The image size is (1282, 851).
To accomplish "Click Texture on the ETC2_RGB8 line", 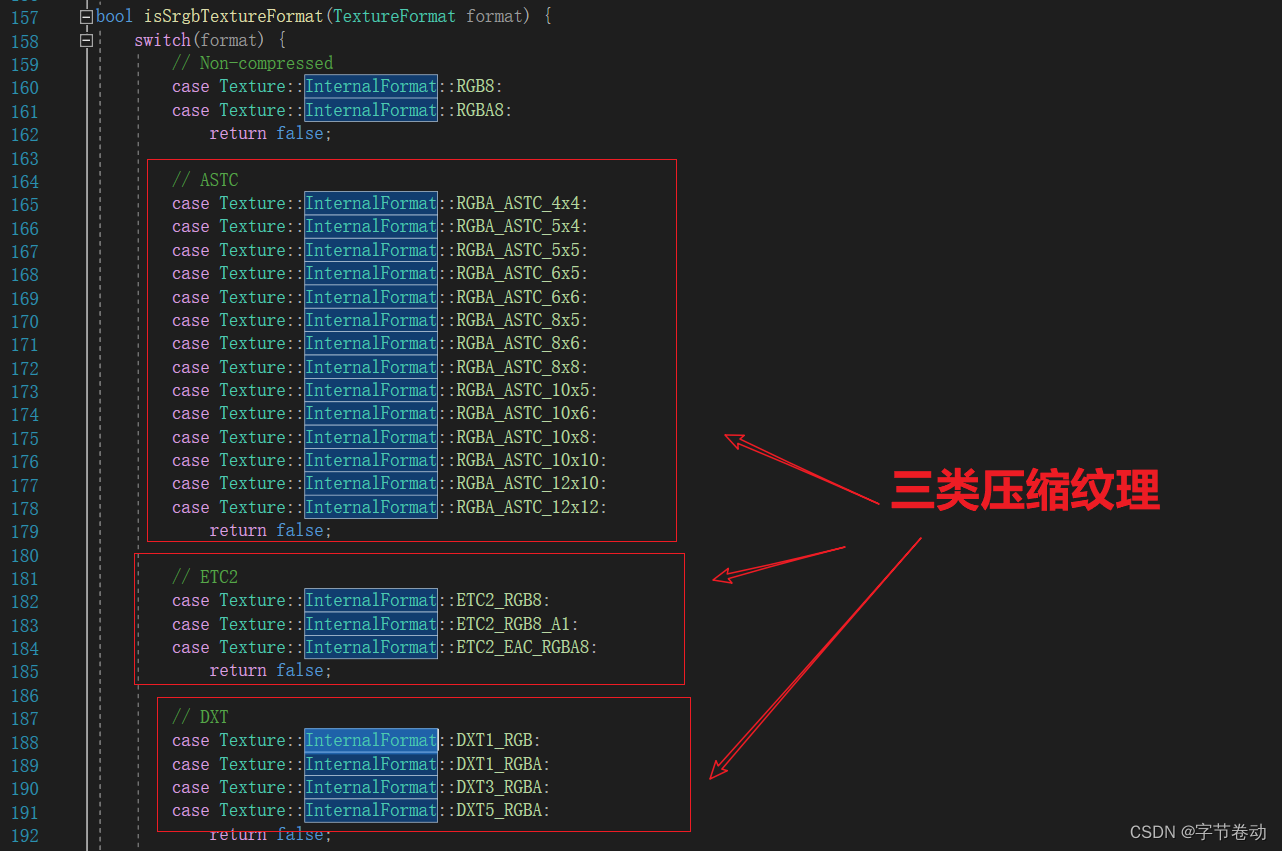I will pos(253,600).
